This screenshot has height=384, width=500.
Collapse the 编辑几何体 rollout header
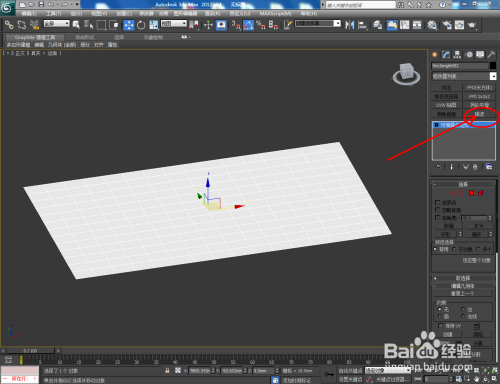coord(463,286)
